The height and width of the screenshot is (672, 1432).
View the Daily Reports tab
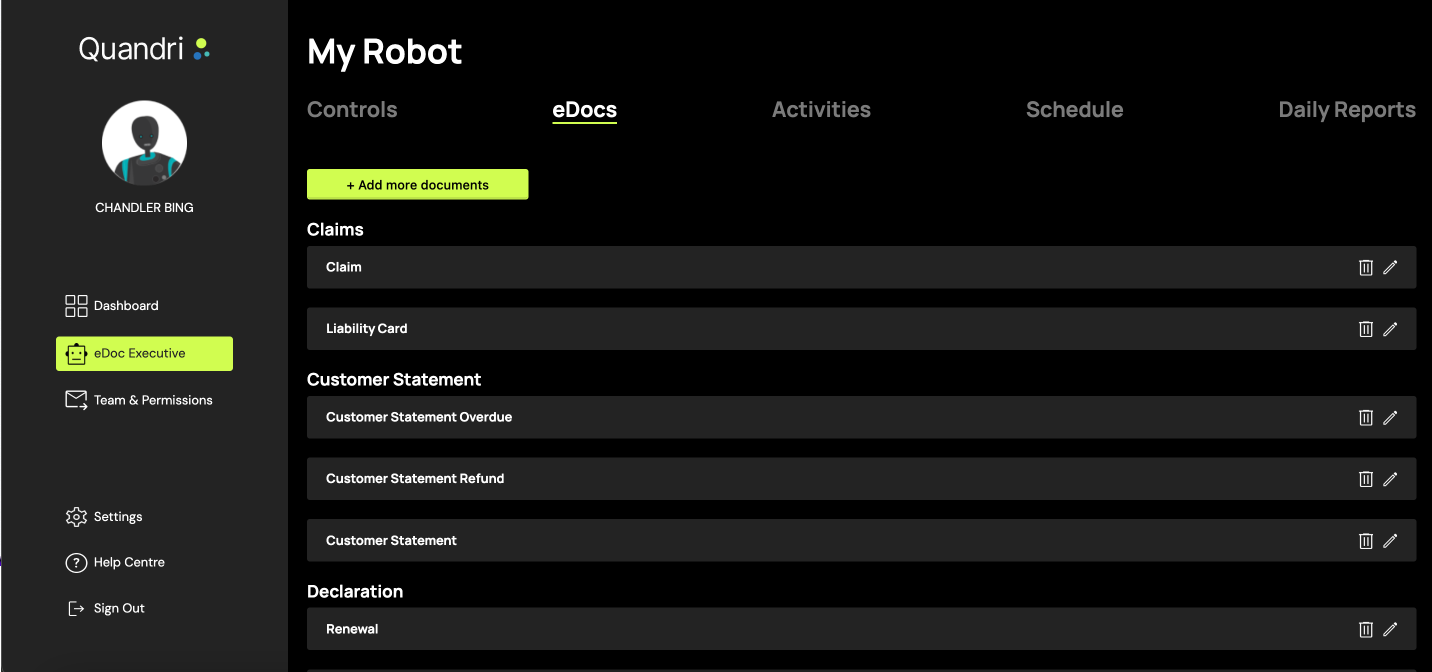pyautogui.click(x=1346, y=110)
